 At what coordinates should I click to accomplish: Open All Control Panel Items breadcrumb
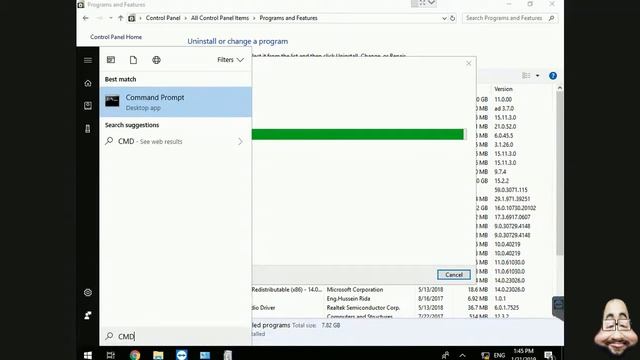click(x=220, y=18)
